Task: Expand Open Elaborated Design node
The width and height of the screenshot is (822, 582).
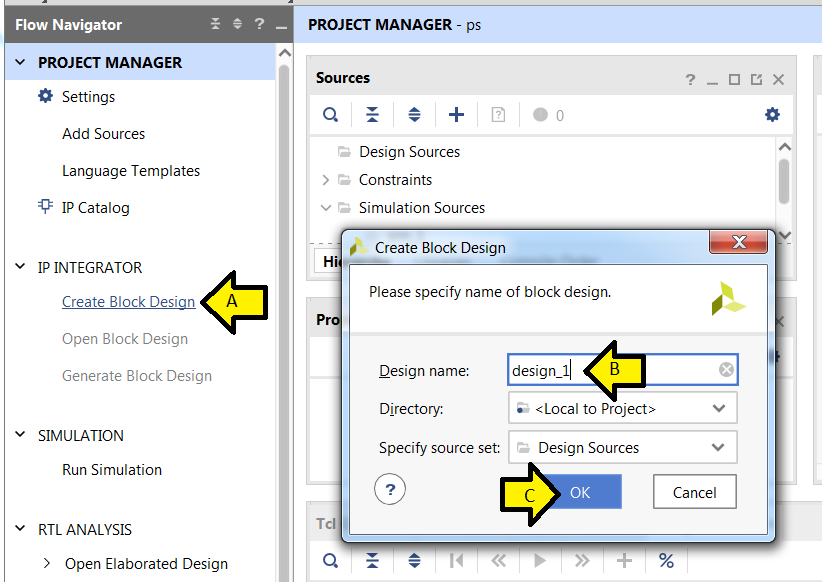Action: 47,563
